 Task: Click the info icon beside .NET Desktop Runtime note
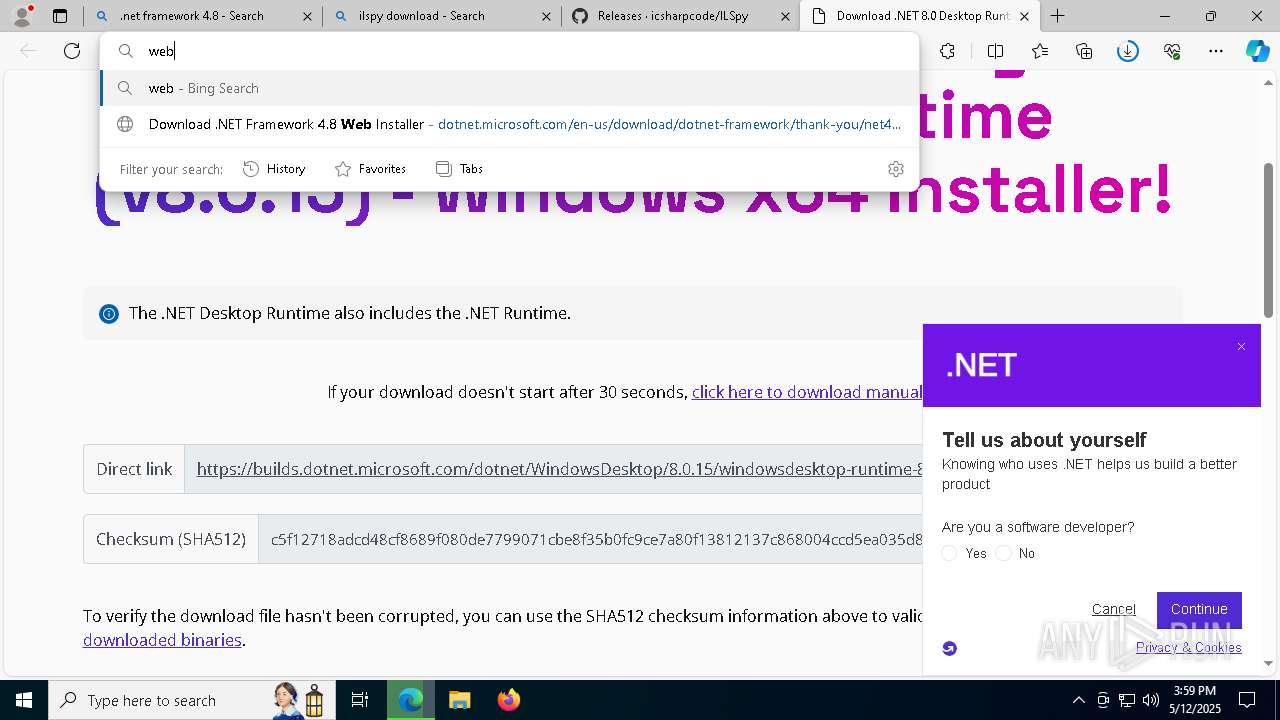109,314
